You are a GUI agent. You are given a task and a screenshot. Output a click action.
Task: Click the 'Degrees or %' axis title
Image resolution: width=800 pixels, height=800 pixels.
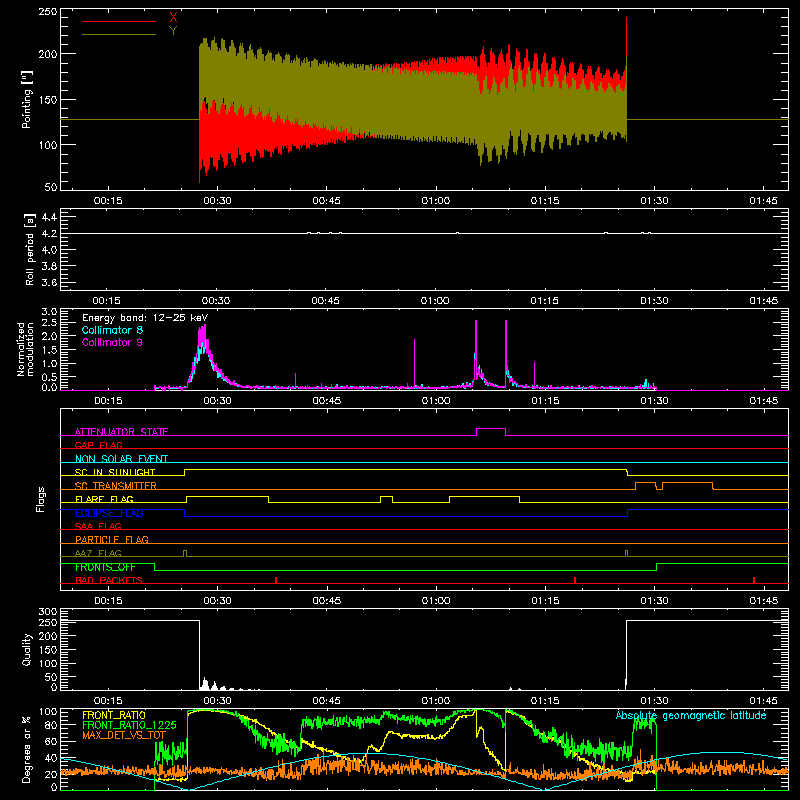(26, 749)
